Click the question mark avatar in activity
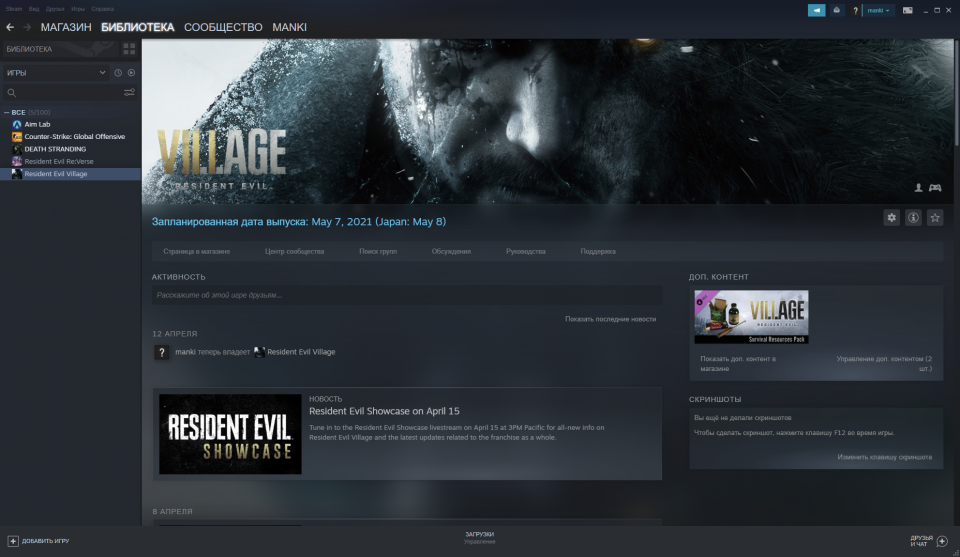Viewport: 960px width, 557px height. click(161, 353)
